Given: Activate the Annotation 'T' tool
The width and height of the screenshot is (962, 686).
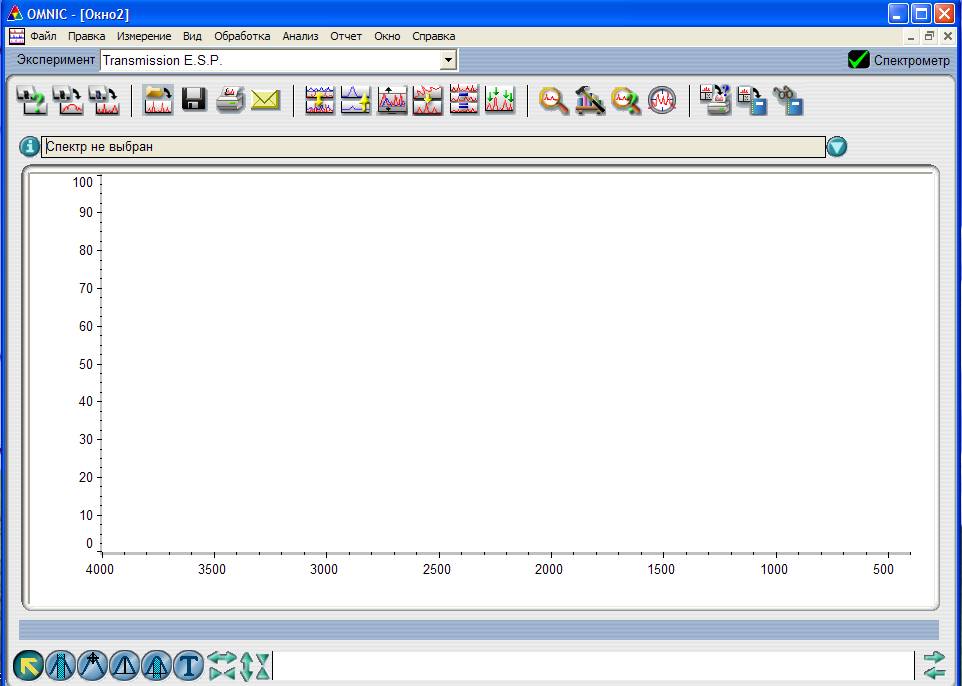Looking at the screenshot, I should click(x=188, y=666).
